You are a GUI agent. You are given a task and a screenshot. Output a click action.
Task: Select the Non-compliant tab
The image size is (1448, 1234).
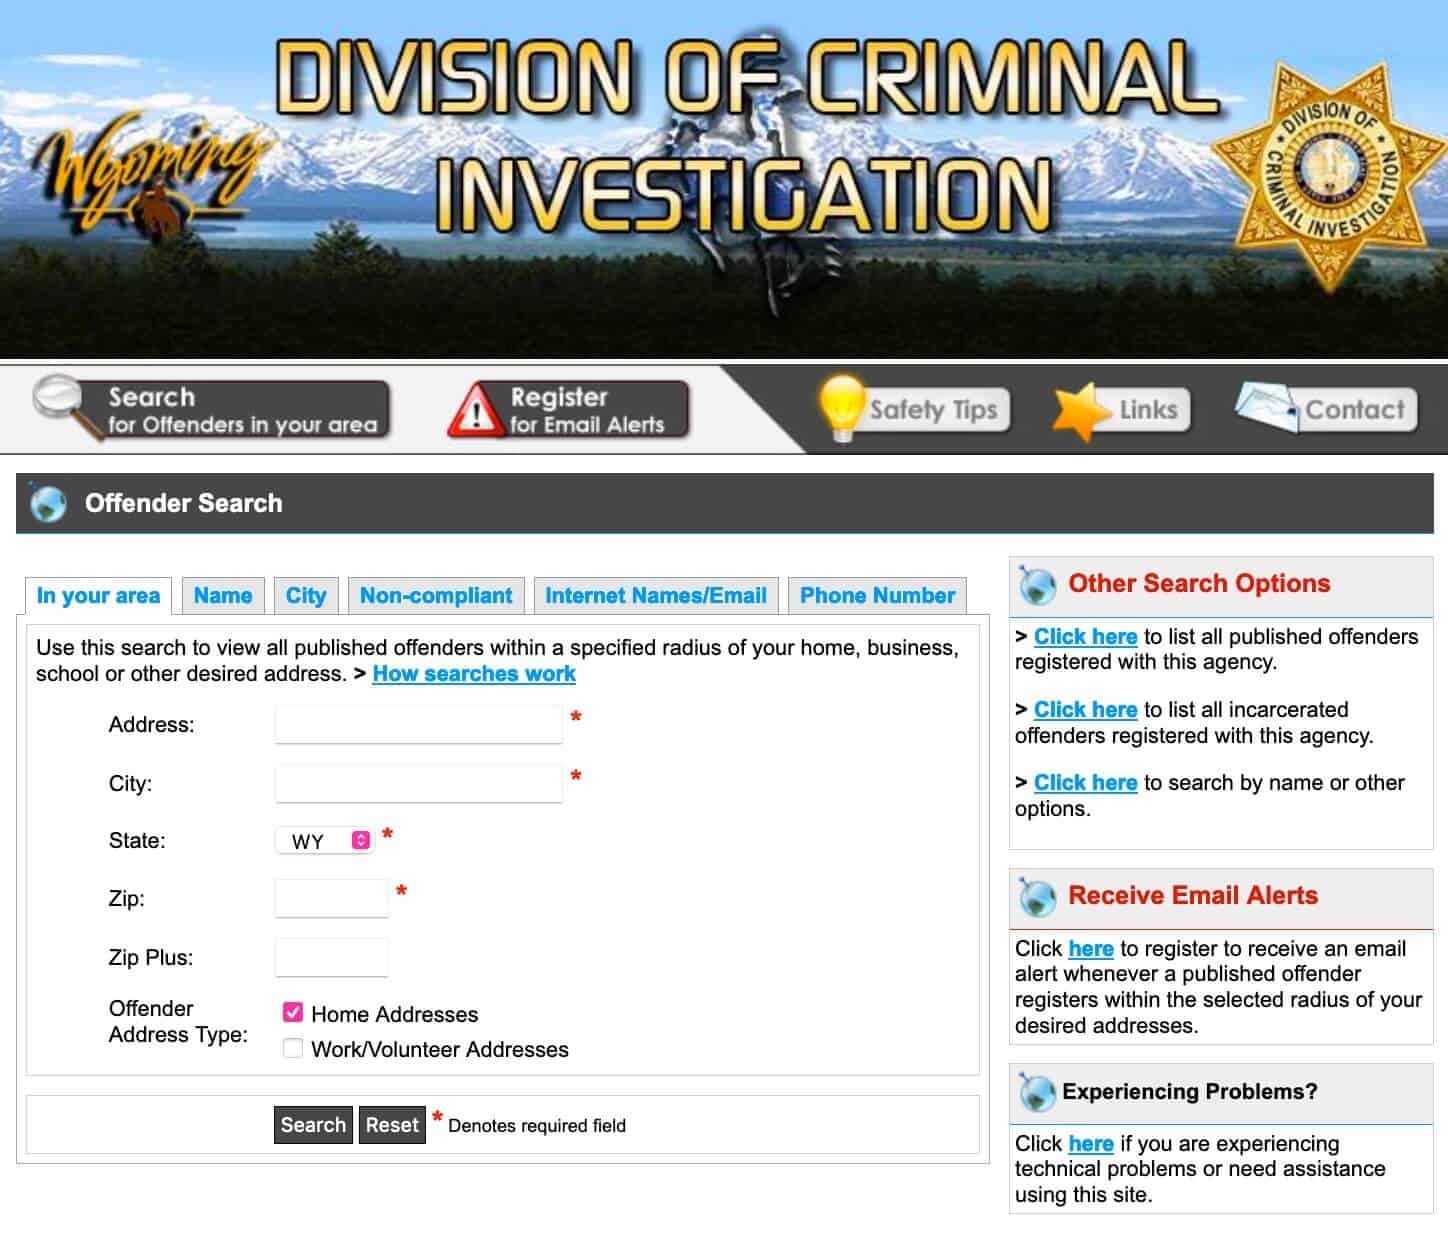(435, 596)
